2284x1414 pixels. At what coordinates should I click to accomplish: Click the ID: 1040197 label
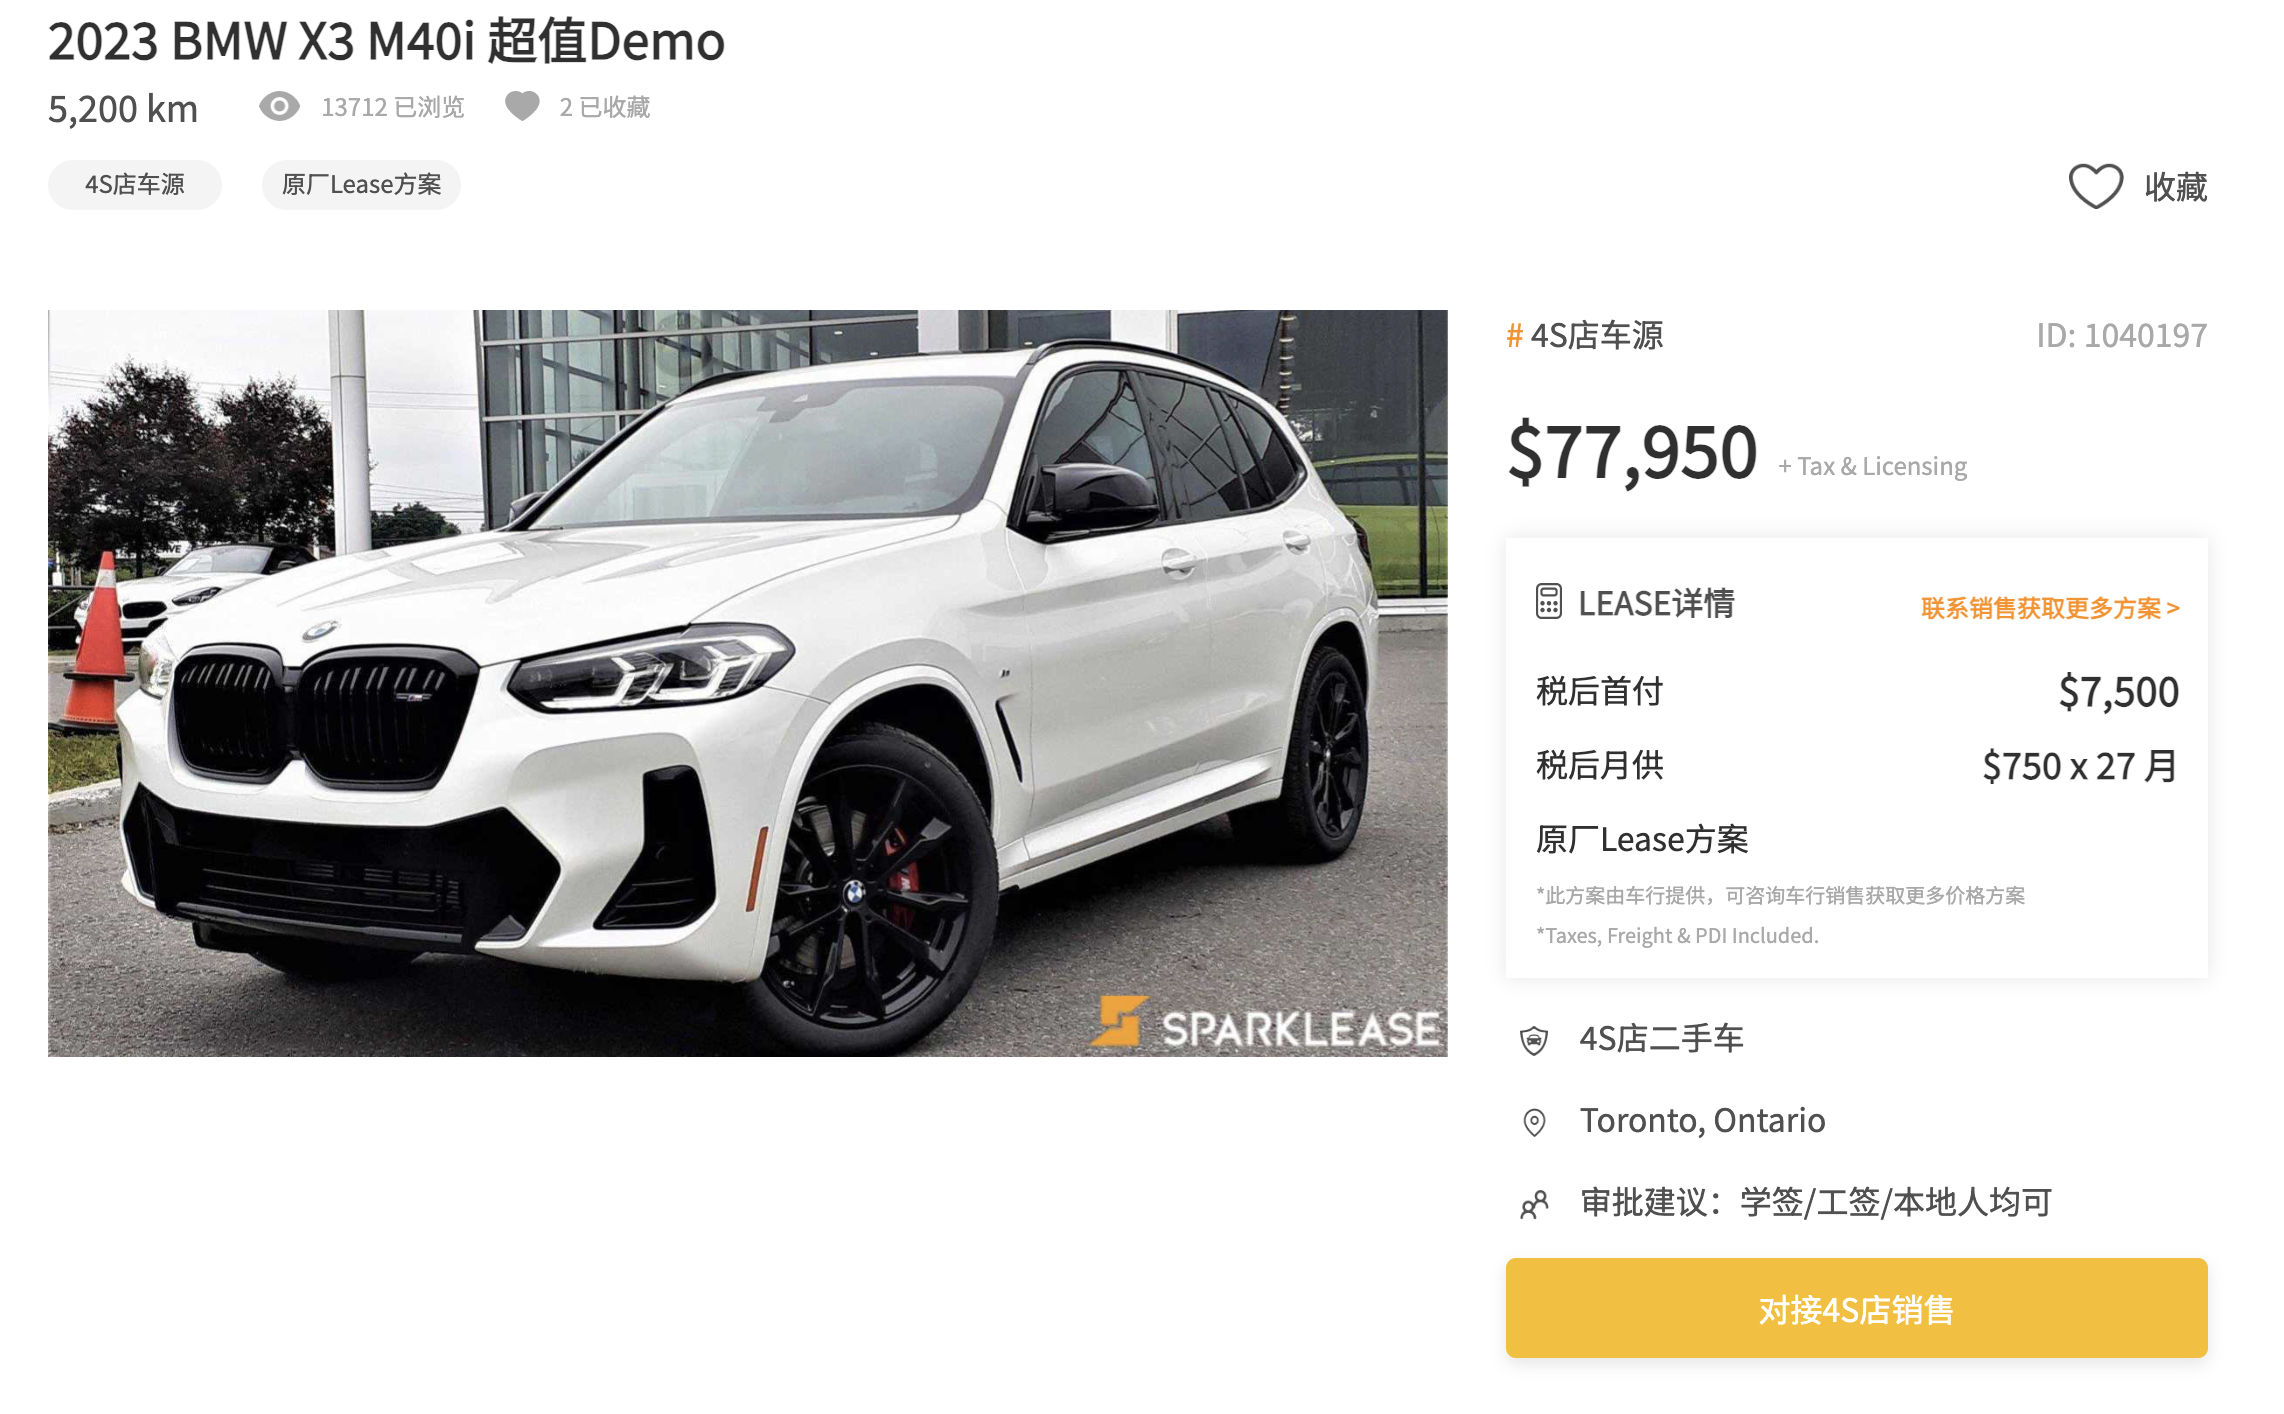(2121, 335)
